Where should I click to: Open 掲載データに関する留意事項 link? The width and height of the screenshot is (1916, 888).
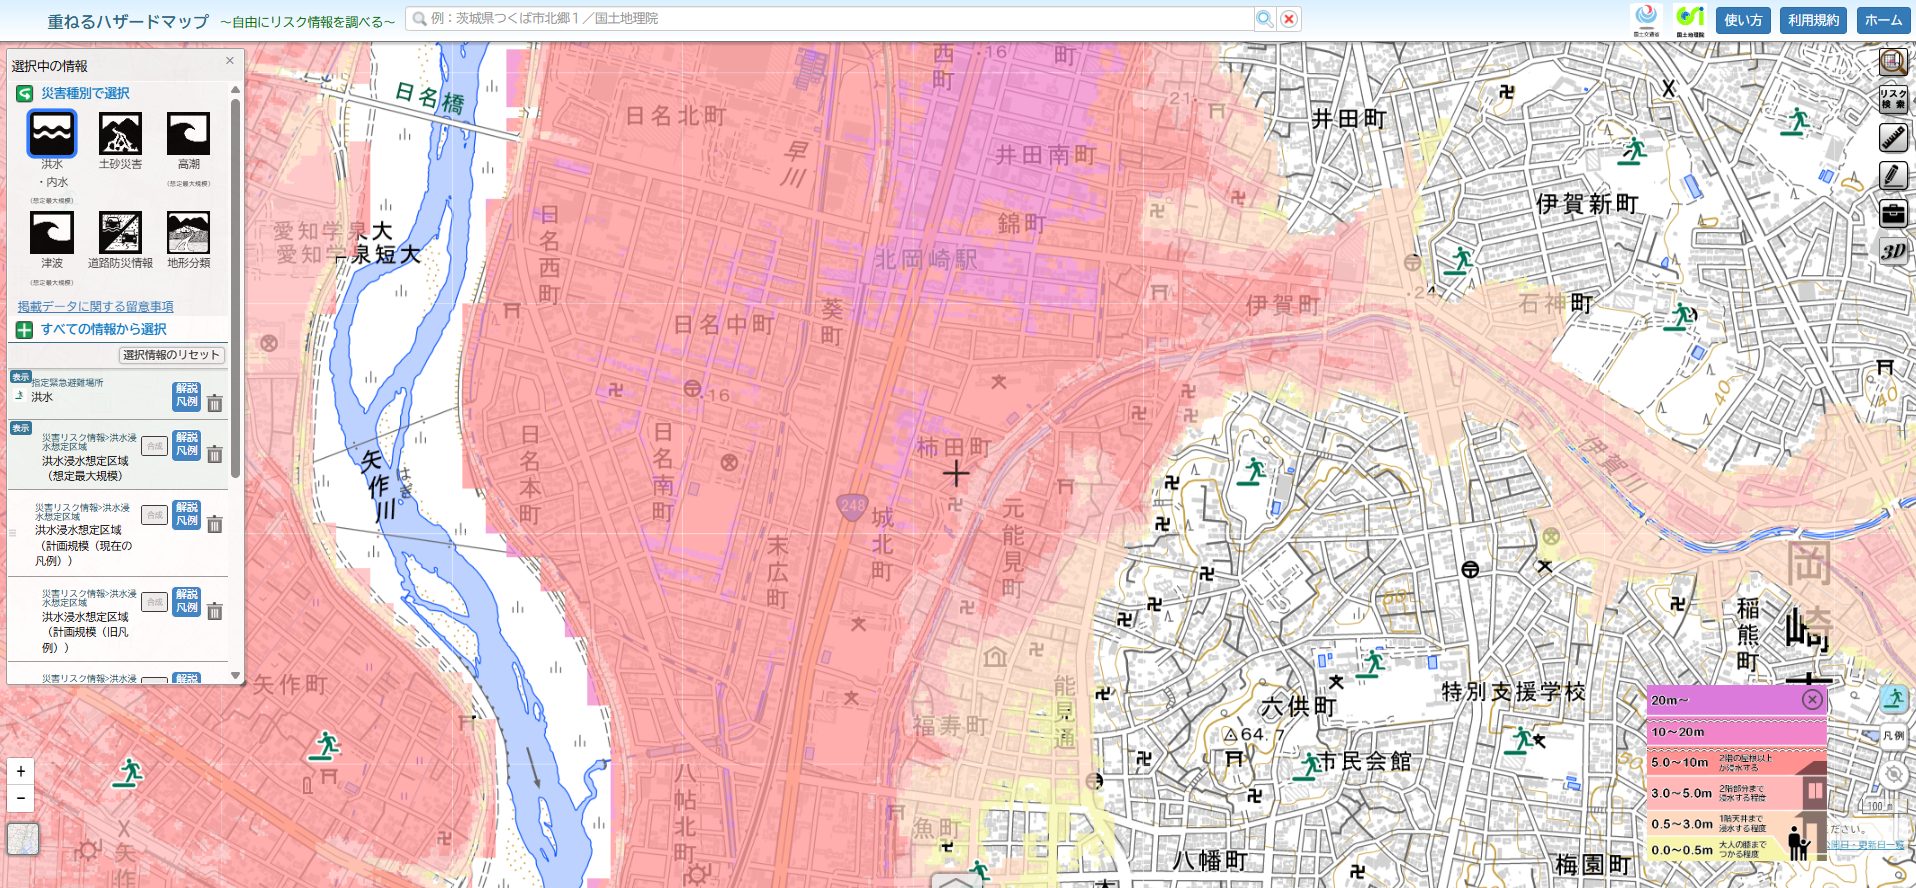[96, 306]
